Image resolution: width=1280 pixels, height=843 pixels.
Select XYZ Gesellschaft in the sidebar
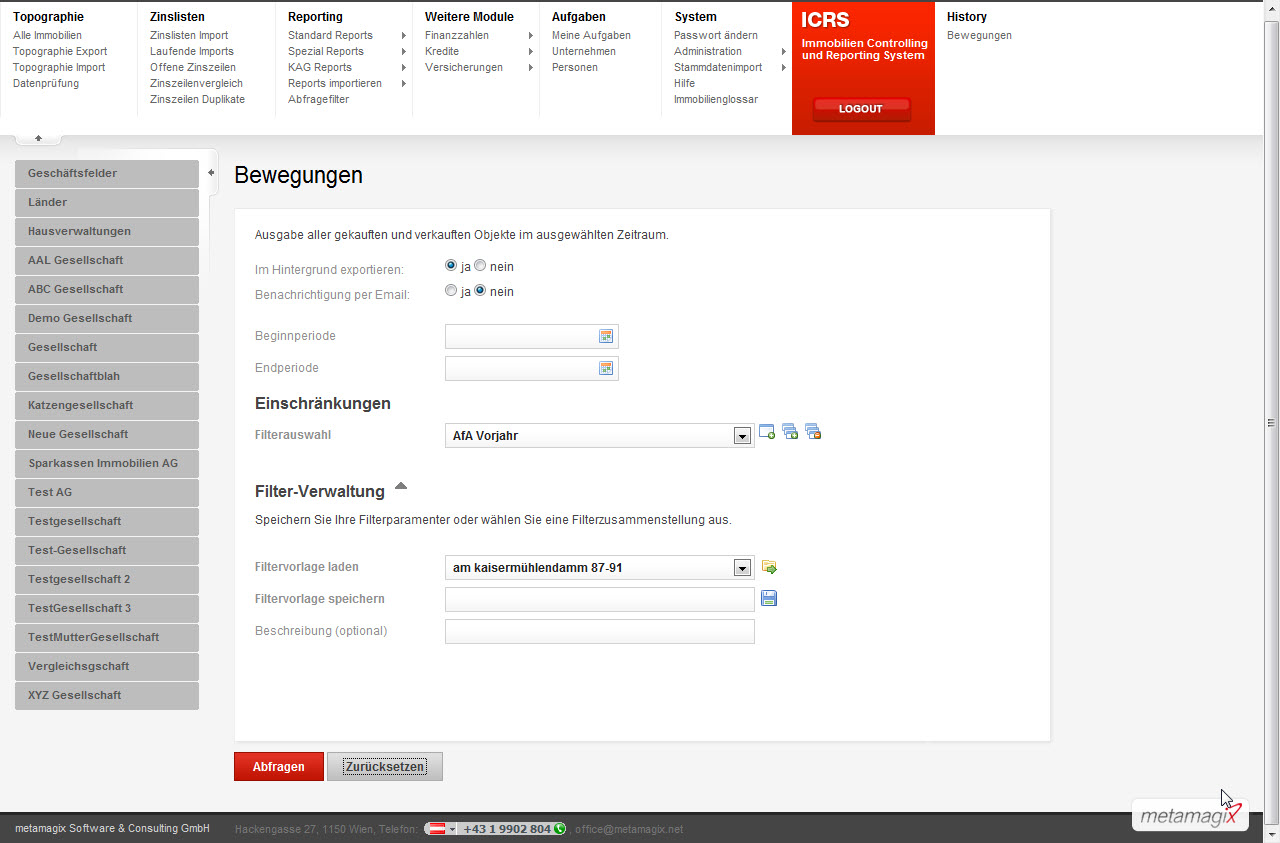point(107,695)
